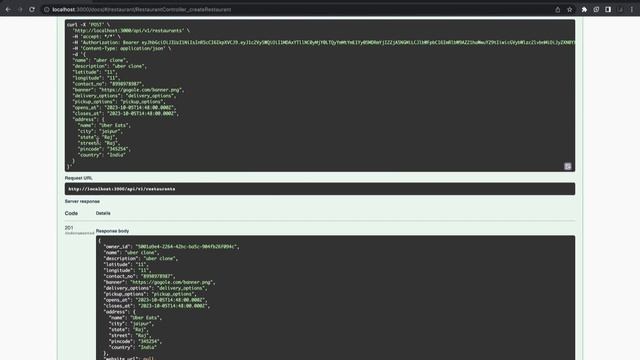Viewport: 640px width, 360px height.
Task: Click the "delivery_options" line in the response body
Action: pyautogui.click(x=156, y=288)
